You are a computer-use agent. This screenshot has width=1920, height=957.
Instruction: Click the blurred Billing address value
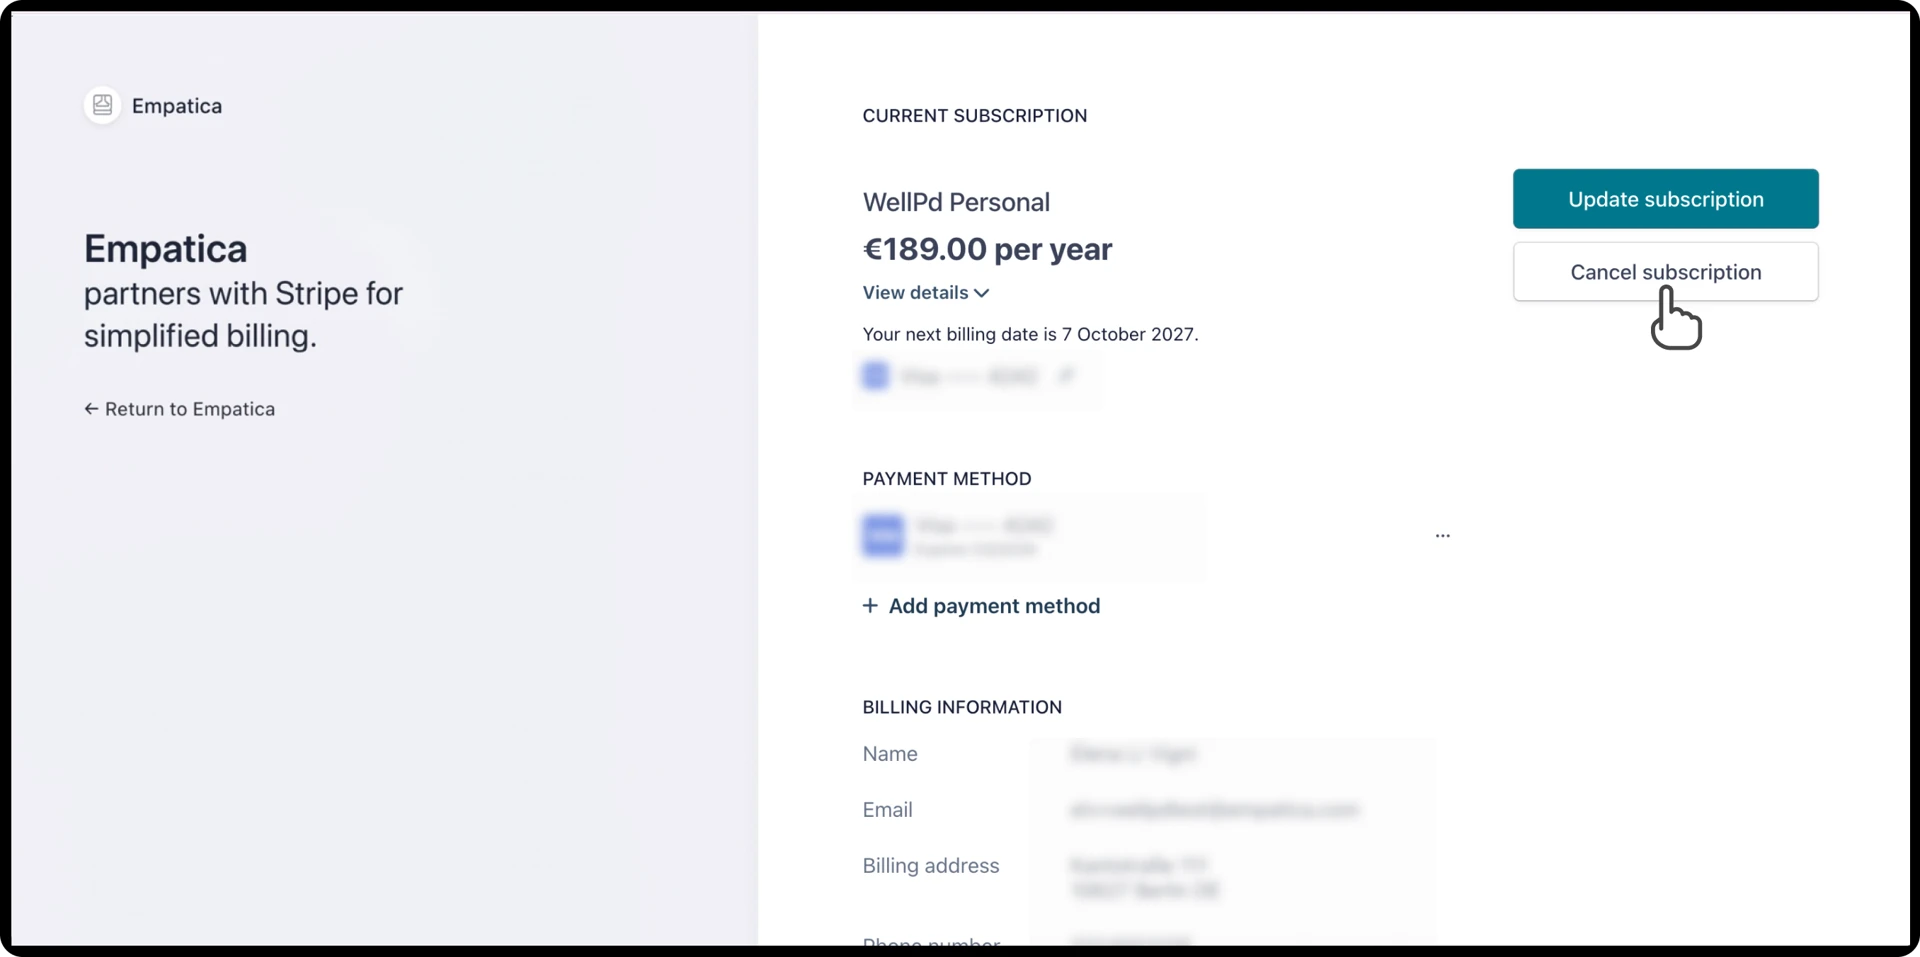[1144, 877]
